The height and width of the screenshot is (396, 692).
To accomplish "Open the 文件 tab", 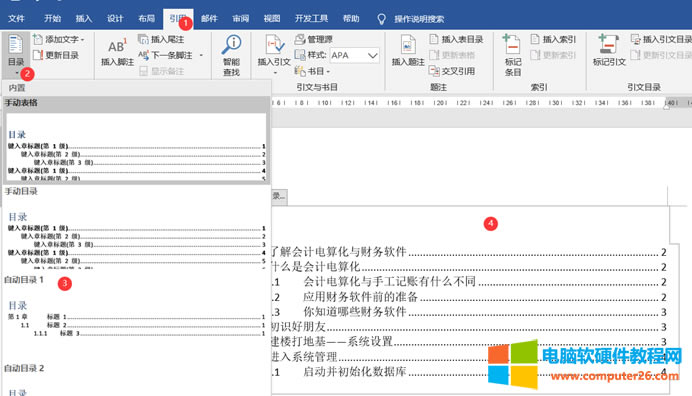I will point(16,19).
